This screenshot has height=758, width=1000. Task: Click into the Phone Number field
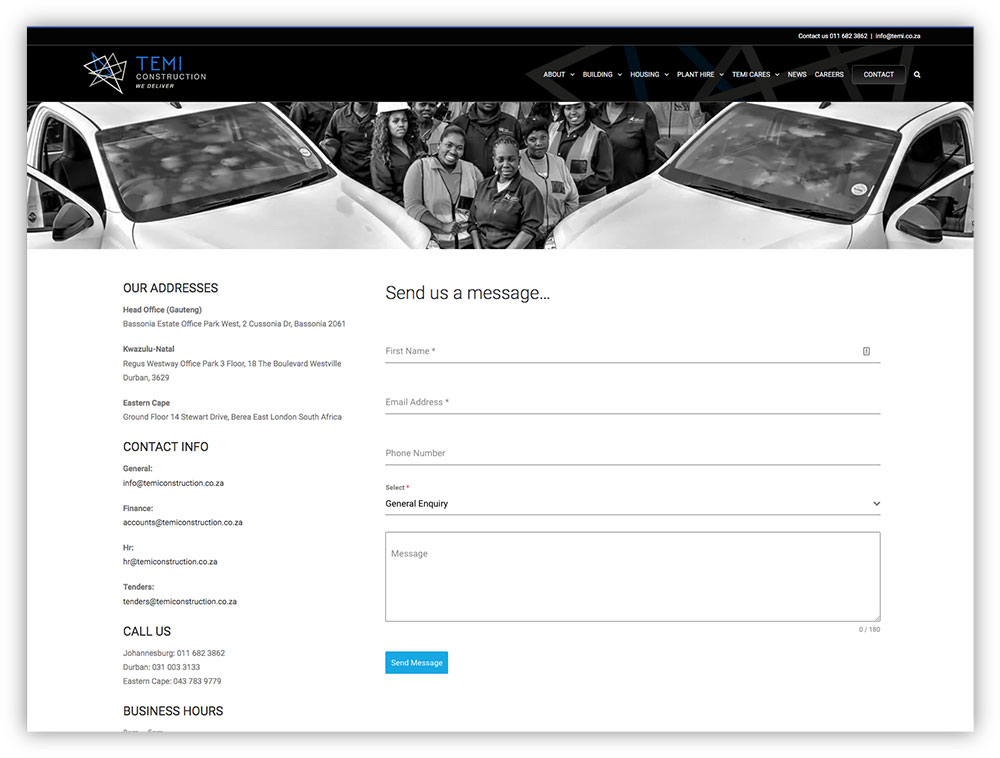632,453
